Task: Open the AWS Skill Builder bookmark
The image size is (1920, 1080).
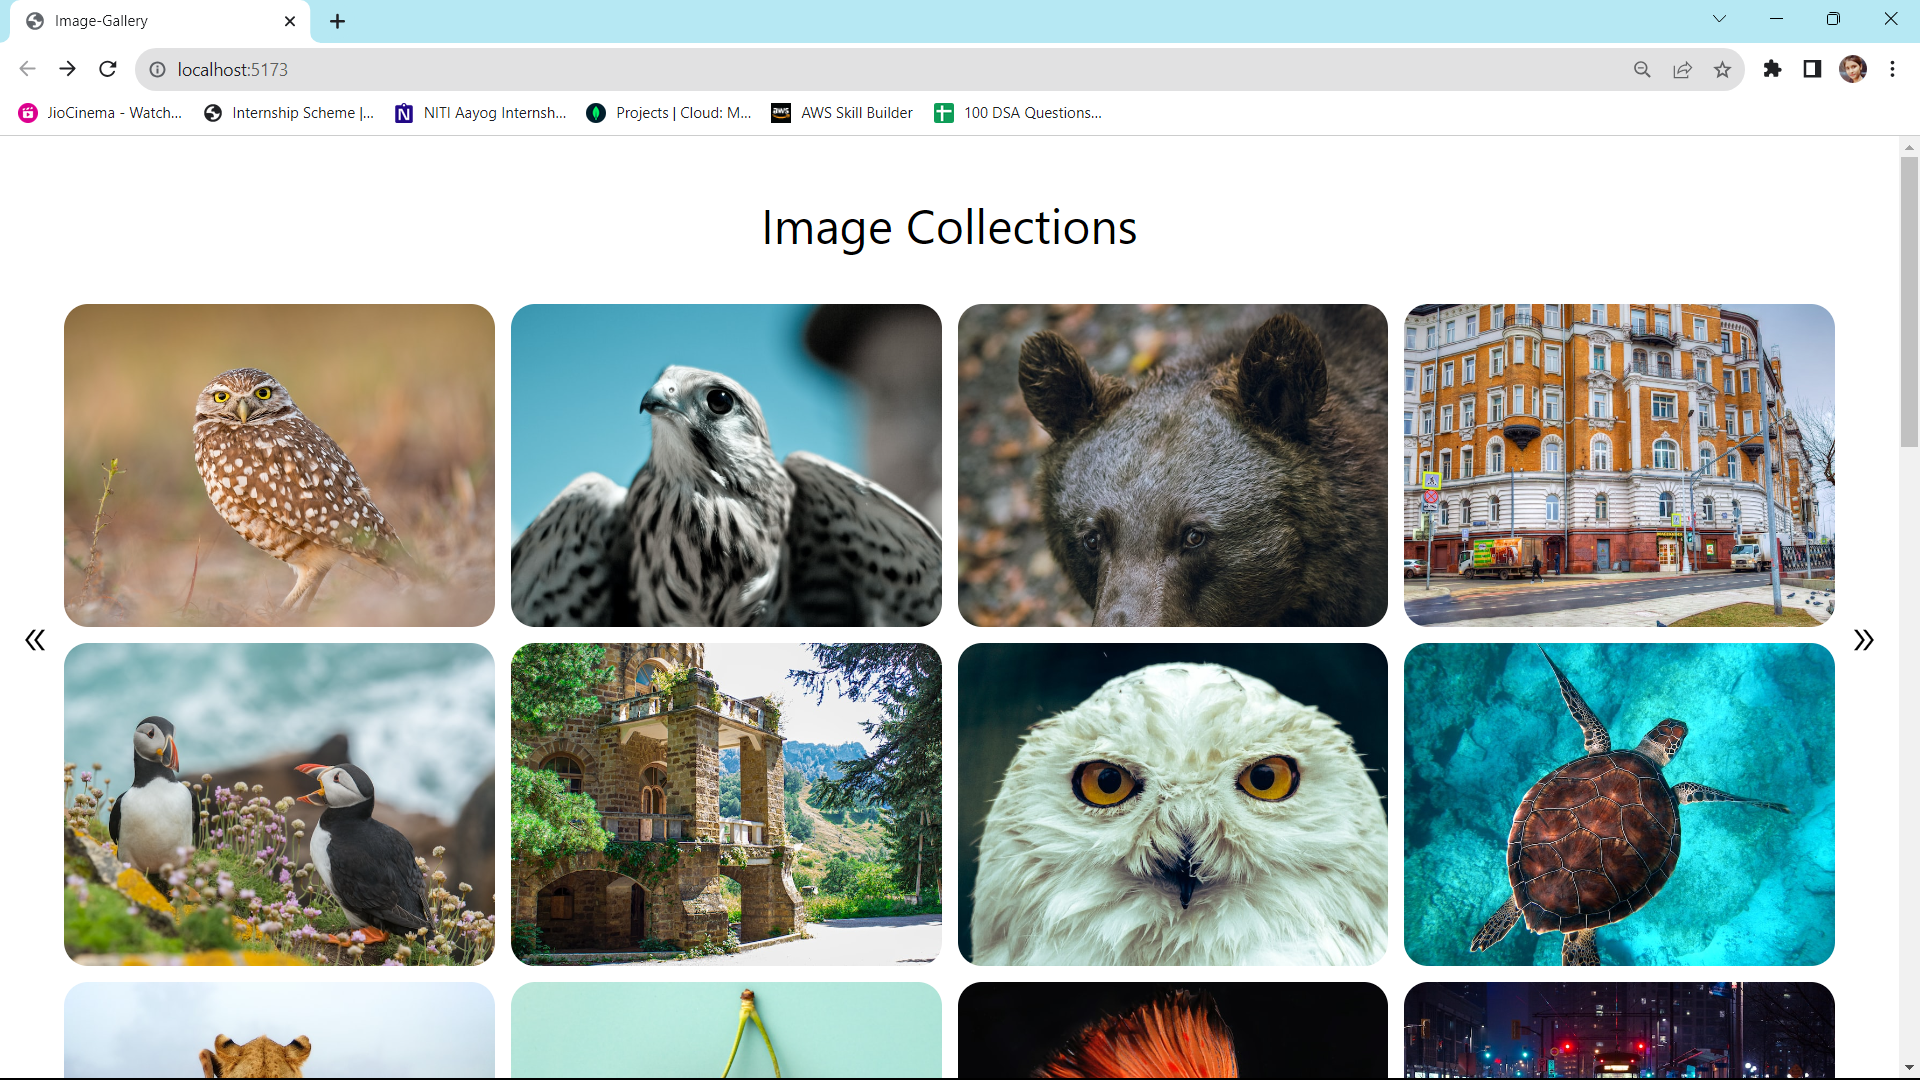Action: pos(842,113)
